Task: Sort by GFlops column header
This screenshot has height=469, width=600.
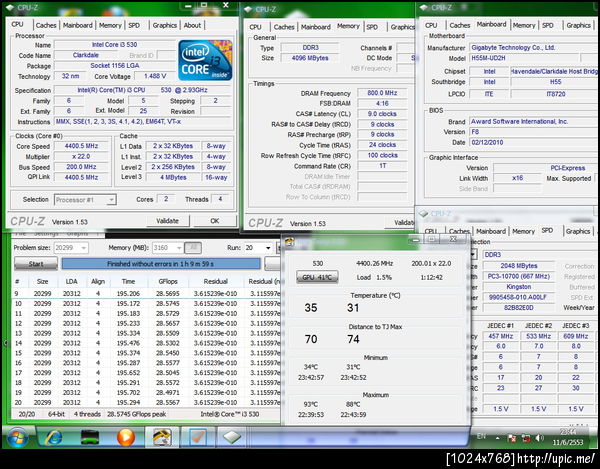Action: point(168,282)
